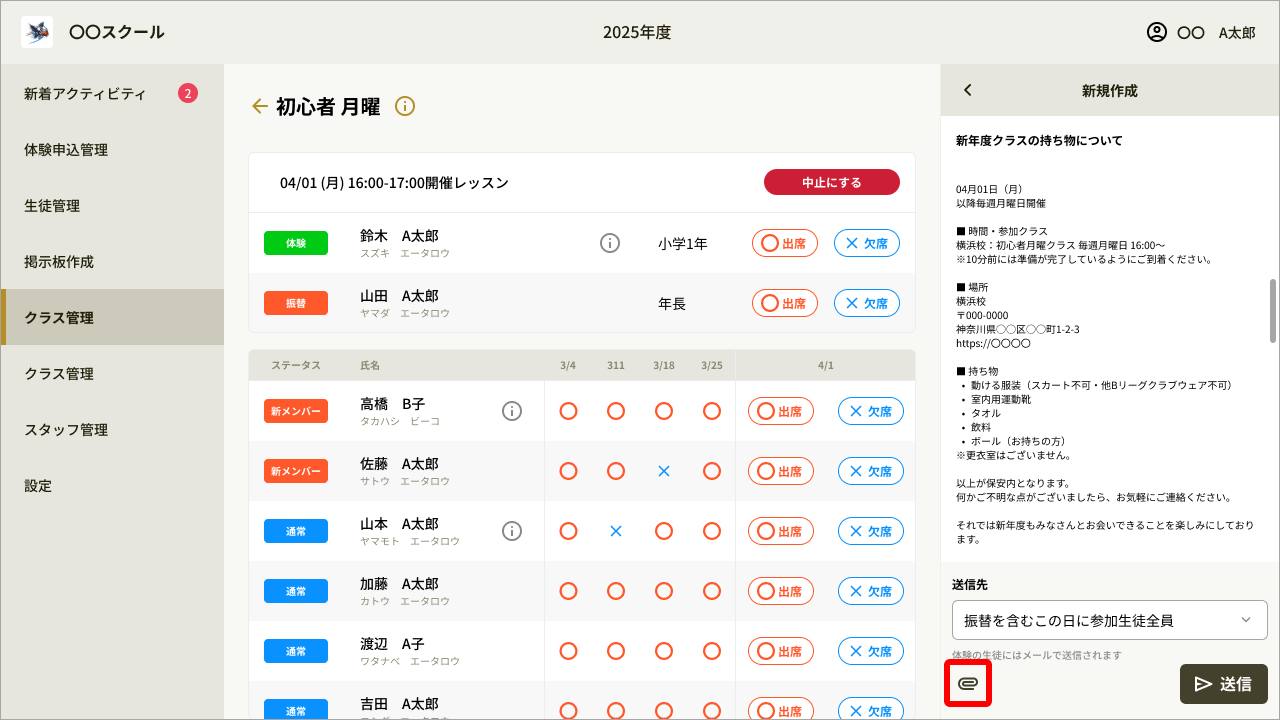The height and width of the screenshot is (720, 1280).
Task: Toggle the × attendance mark for 佐藤 on 3/18
Action: coord(663,470)
